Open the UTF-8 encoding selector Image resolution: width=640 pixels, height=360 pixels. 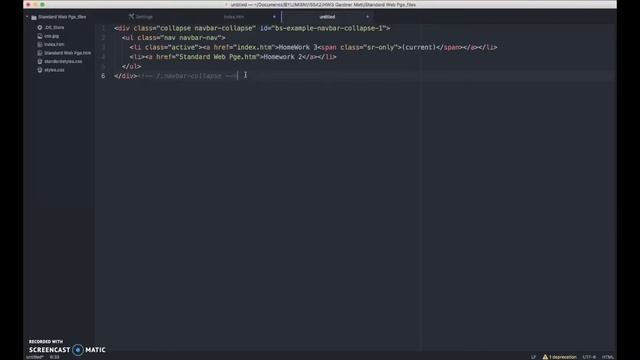click(x=589, y=357)
